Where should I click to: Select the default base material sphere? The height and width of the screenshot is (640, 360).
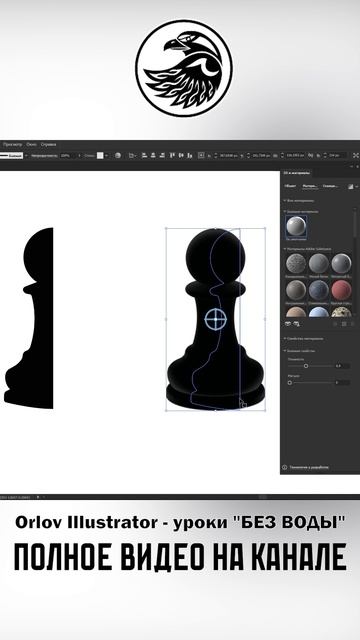coord(296,227)
